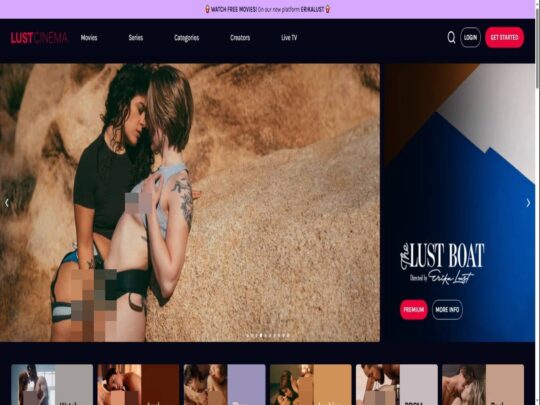Open the Live TV menu item
The width and height of the screenshot is (540, 405).
tap(289, 38)
